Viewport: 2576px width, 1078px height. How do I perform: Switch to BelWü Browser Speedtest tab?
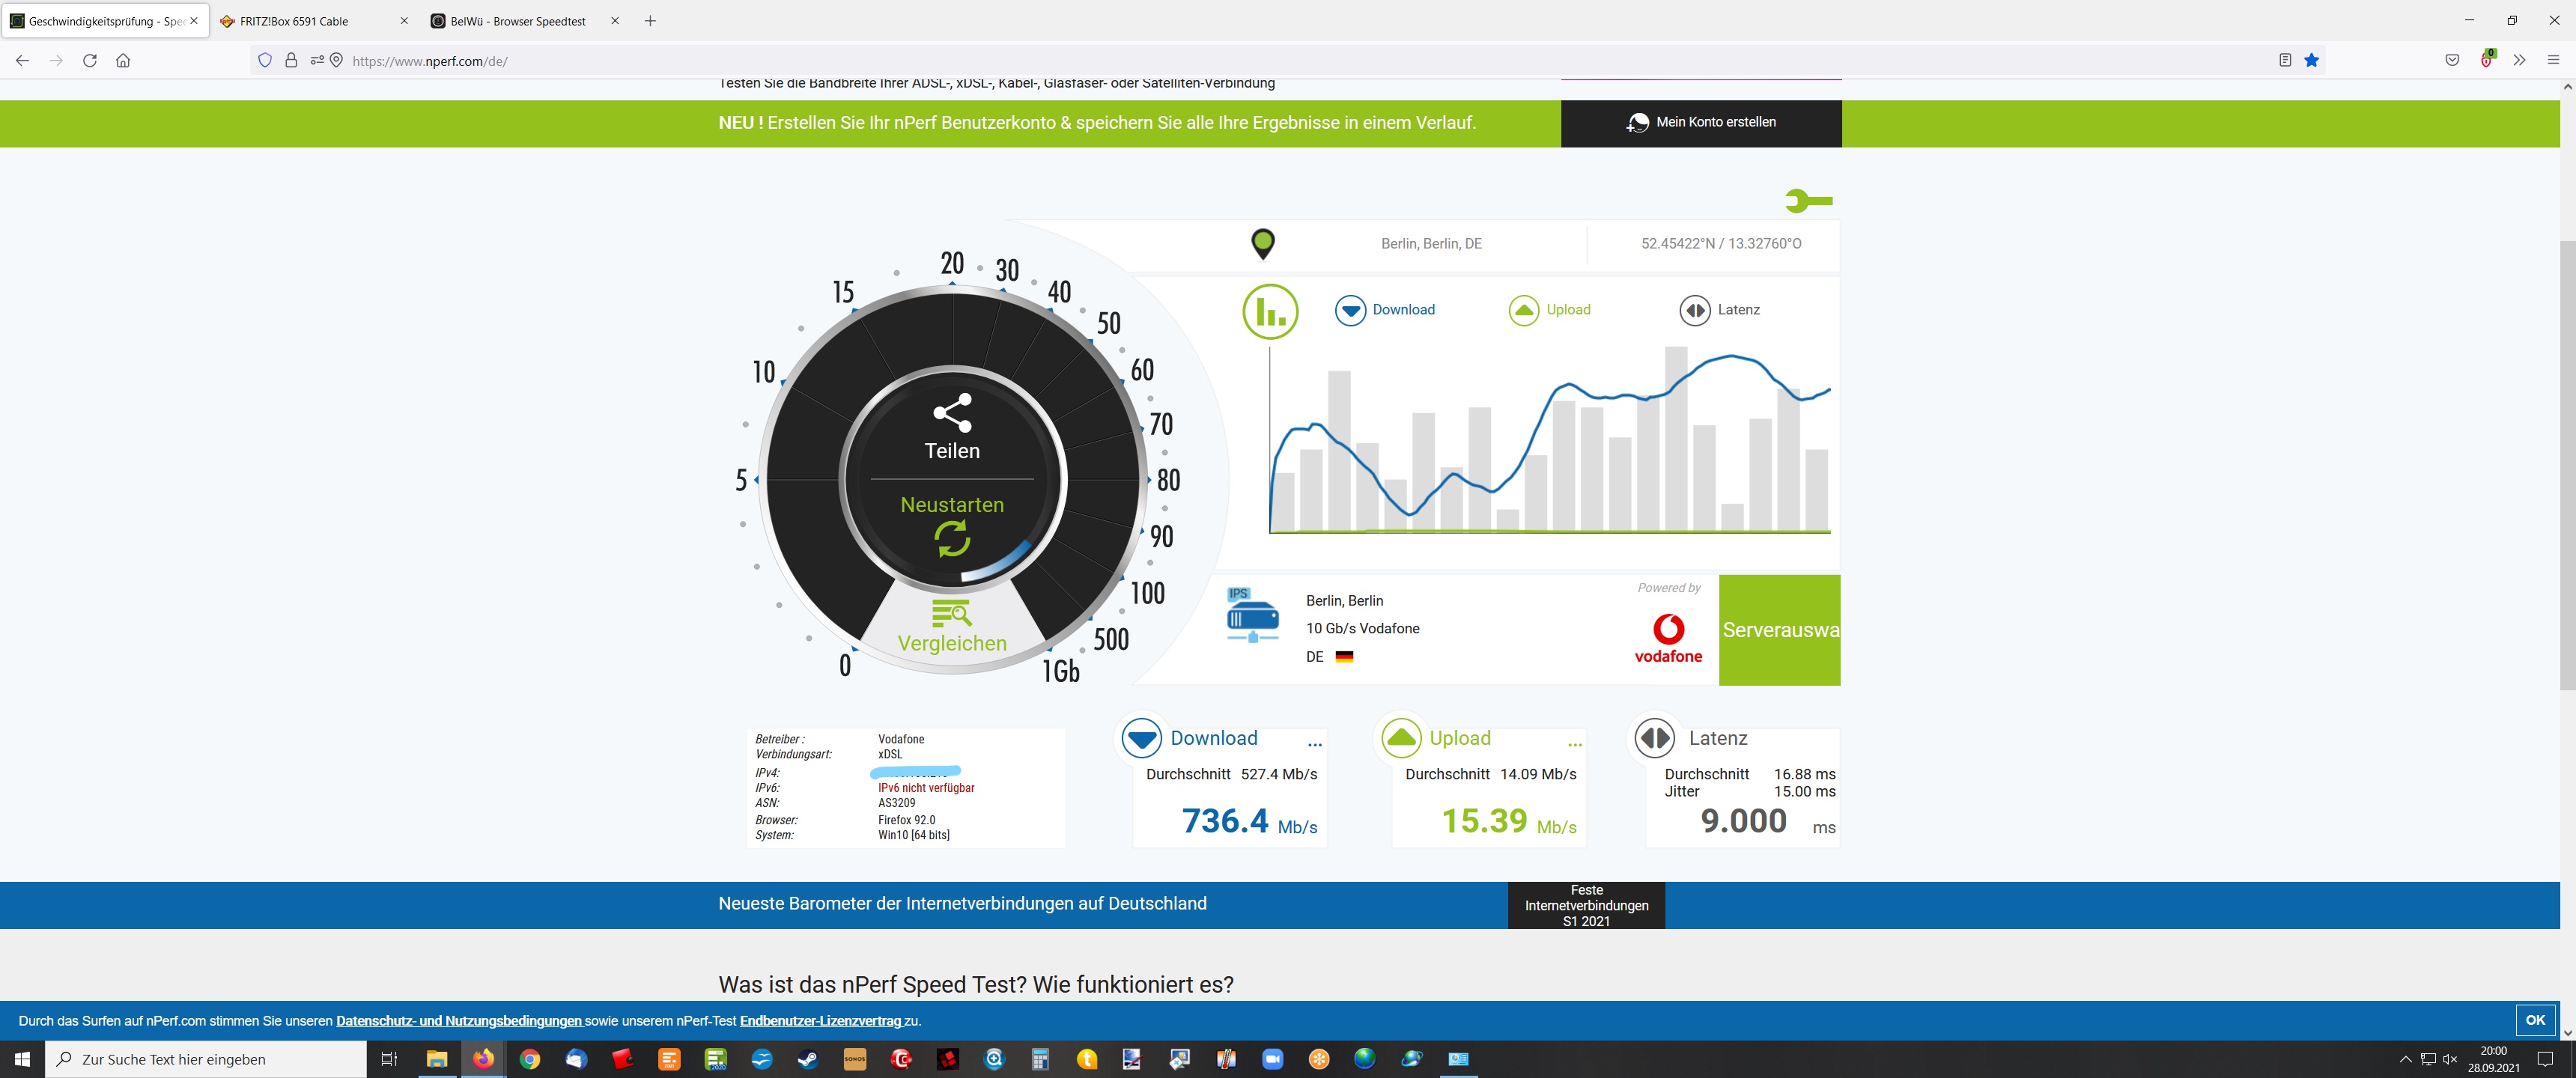[517, 21]
